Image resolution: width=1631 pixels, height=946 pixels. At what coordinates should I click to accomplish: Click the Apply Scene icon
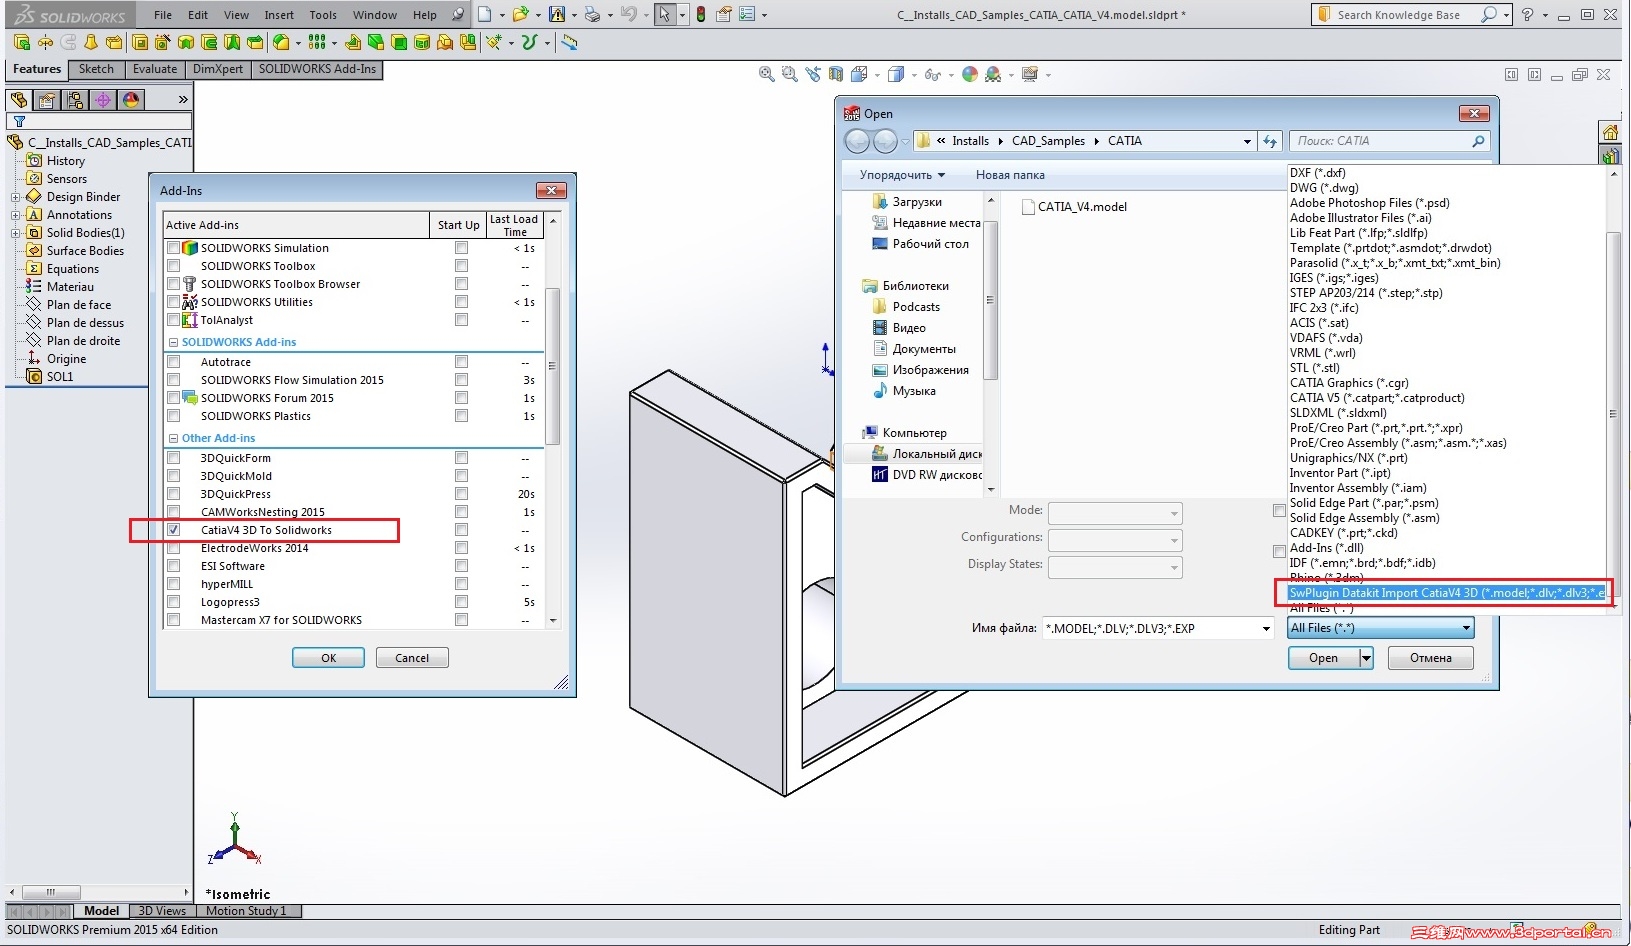[x=993, y=74]
